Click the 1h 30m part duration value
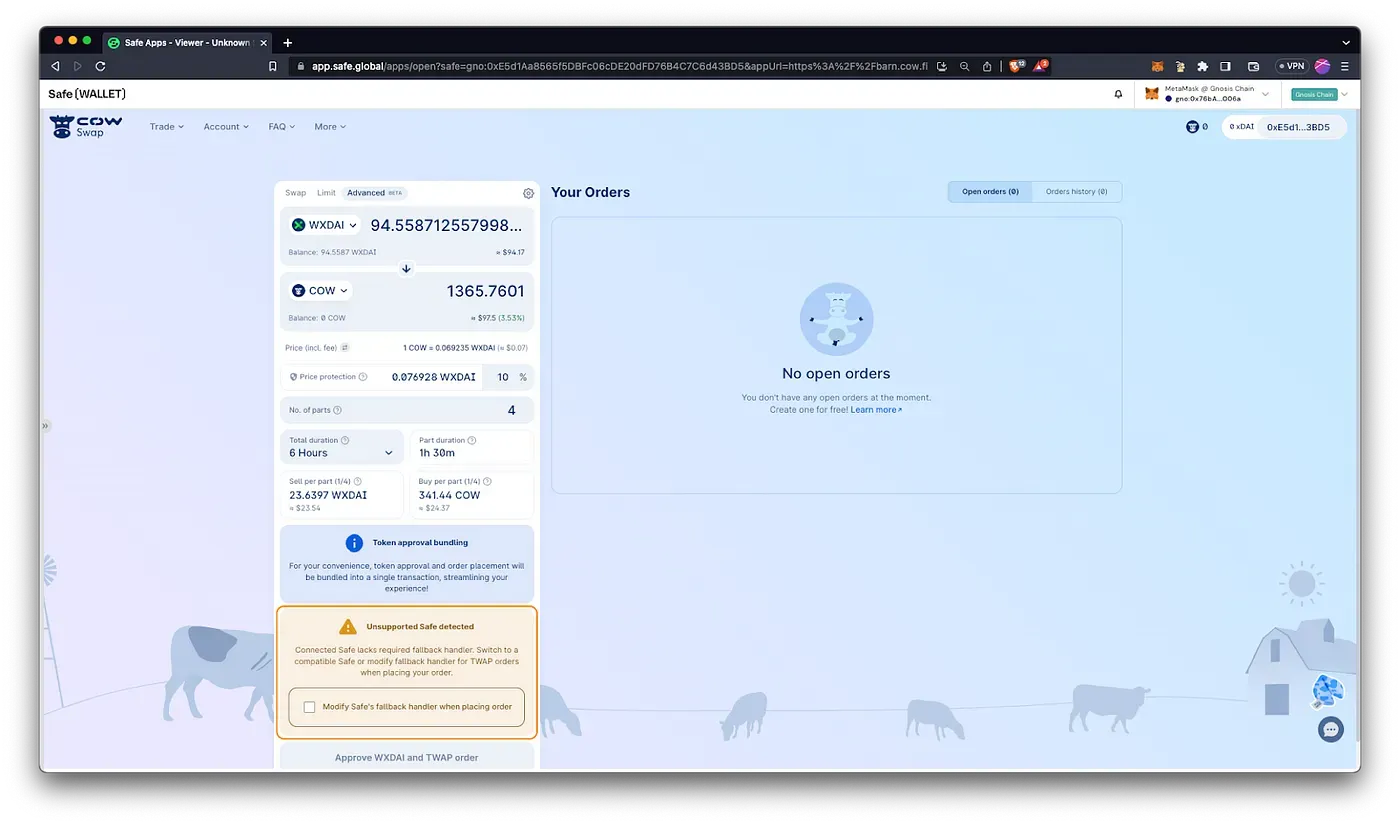This screenshot has height=824, width=1400. [437, 453]
